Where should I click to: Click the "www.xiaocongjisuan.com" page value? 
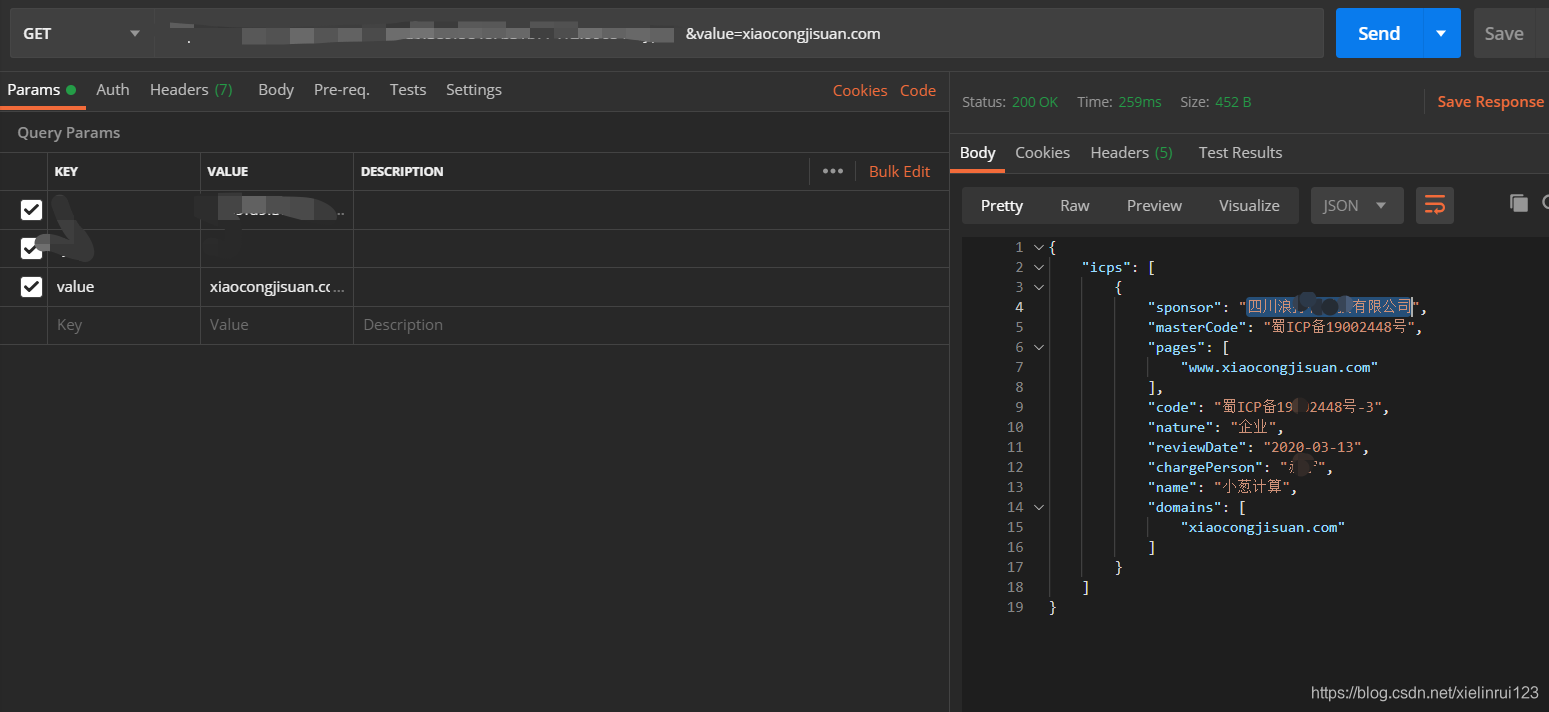1279,367
